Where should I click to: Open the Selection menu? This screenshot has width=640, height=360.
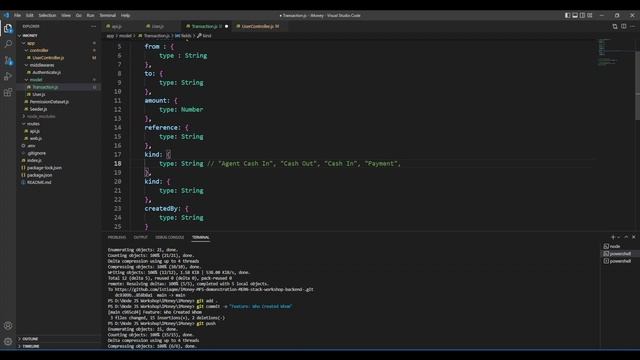pyautogui.click(x=47, y=15)
